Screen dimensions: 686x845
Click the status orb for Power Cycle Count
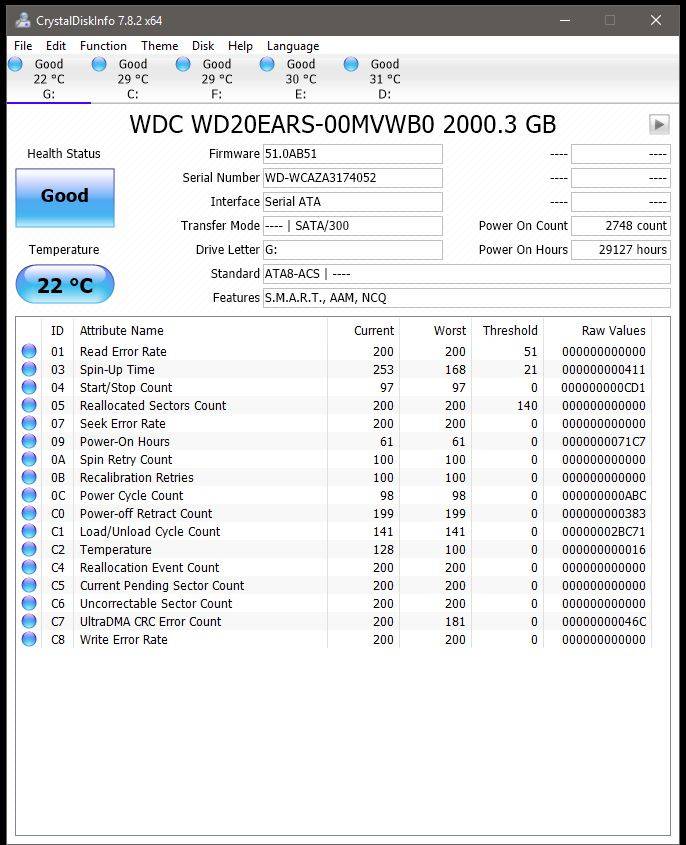tap(29, 495)
